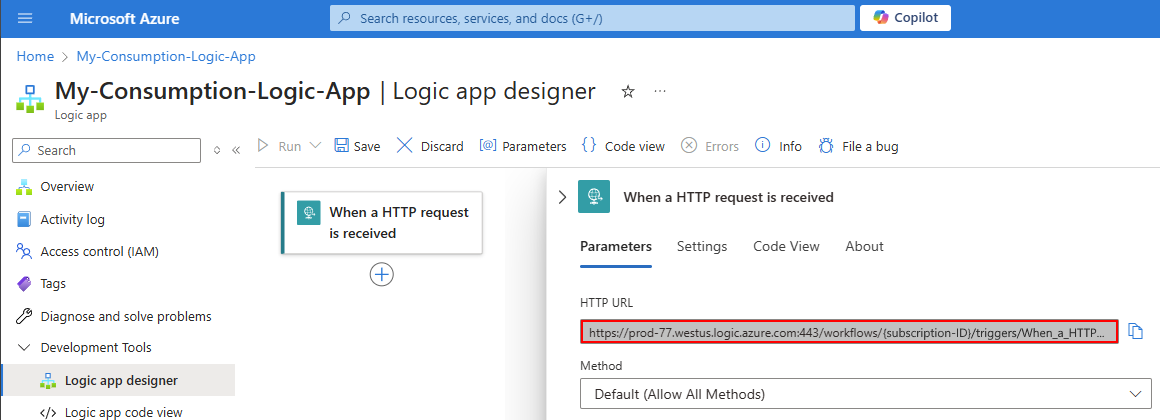
Task: Click Save in the designer toolbar
Action: [x=357, y=146]
